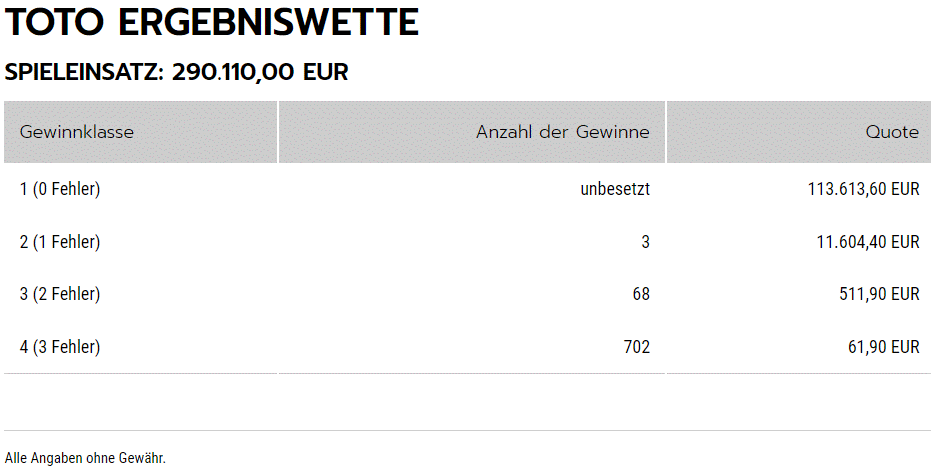Click the word Gewähr in the footer
Image resolution: width=931 pixels, height=468 pixels.
(x=142, y=458)
